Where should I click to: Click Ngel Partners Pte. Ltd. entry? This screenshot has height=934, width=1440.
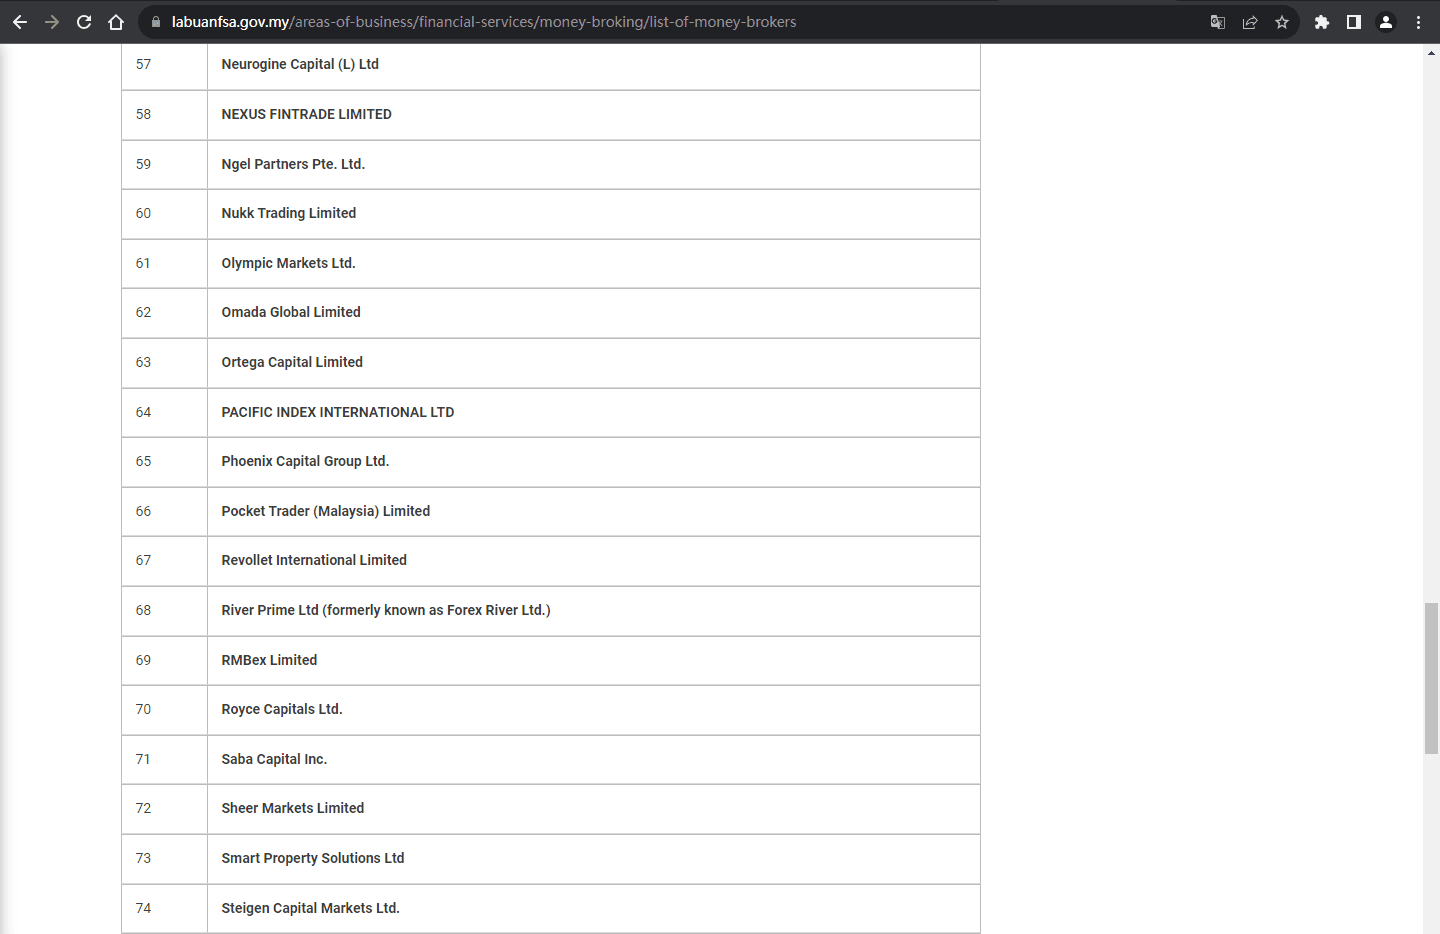coord(293,164)
